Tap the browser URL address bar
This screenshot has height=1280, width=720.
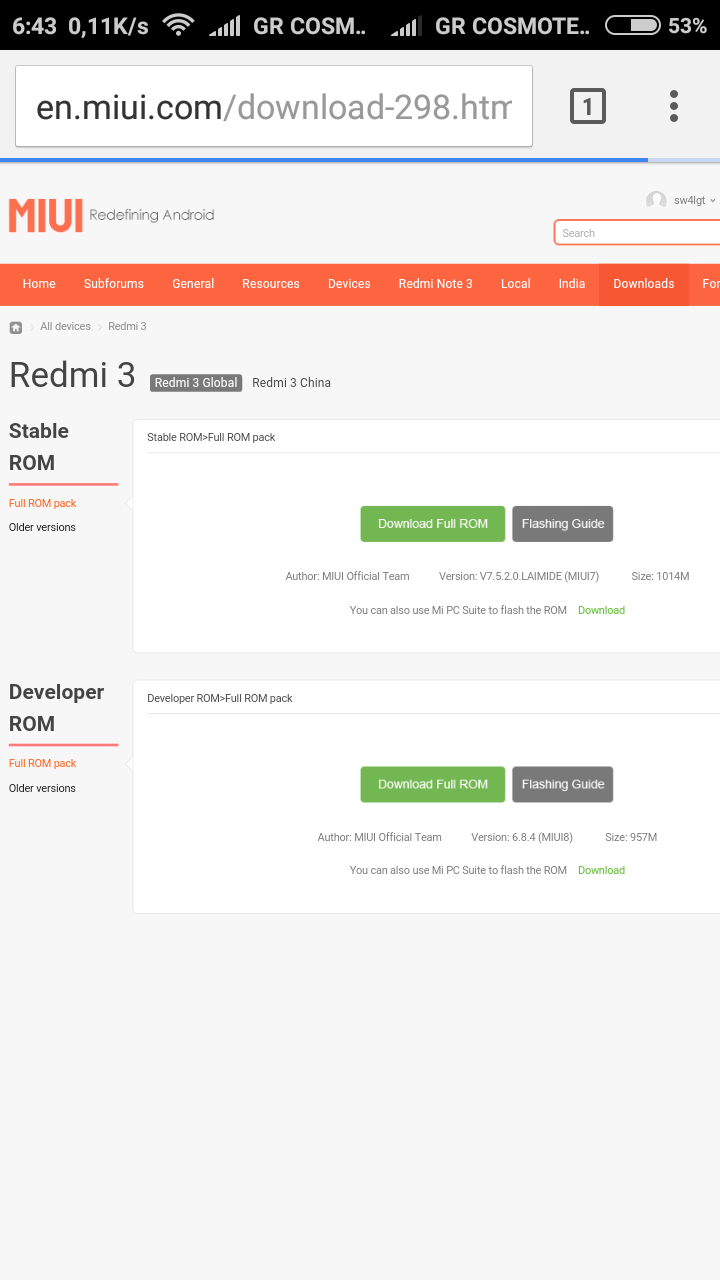pos(273,106)
